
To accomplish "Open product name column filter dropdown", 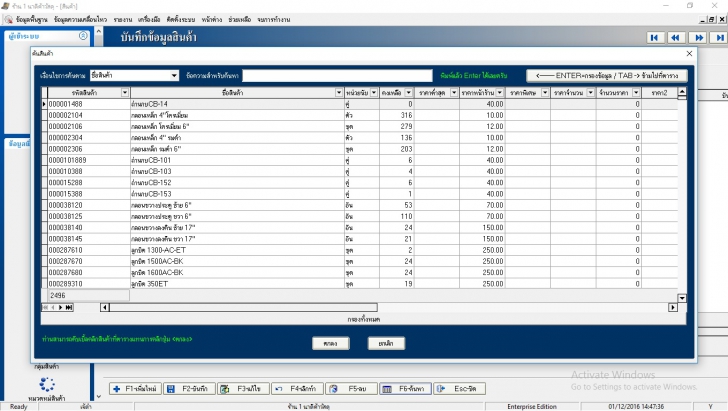I will pos(339,92).
